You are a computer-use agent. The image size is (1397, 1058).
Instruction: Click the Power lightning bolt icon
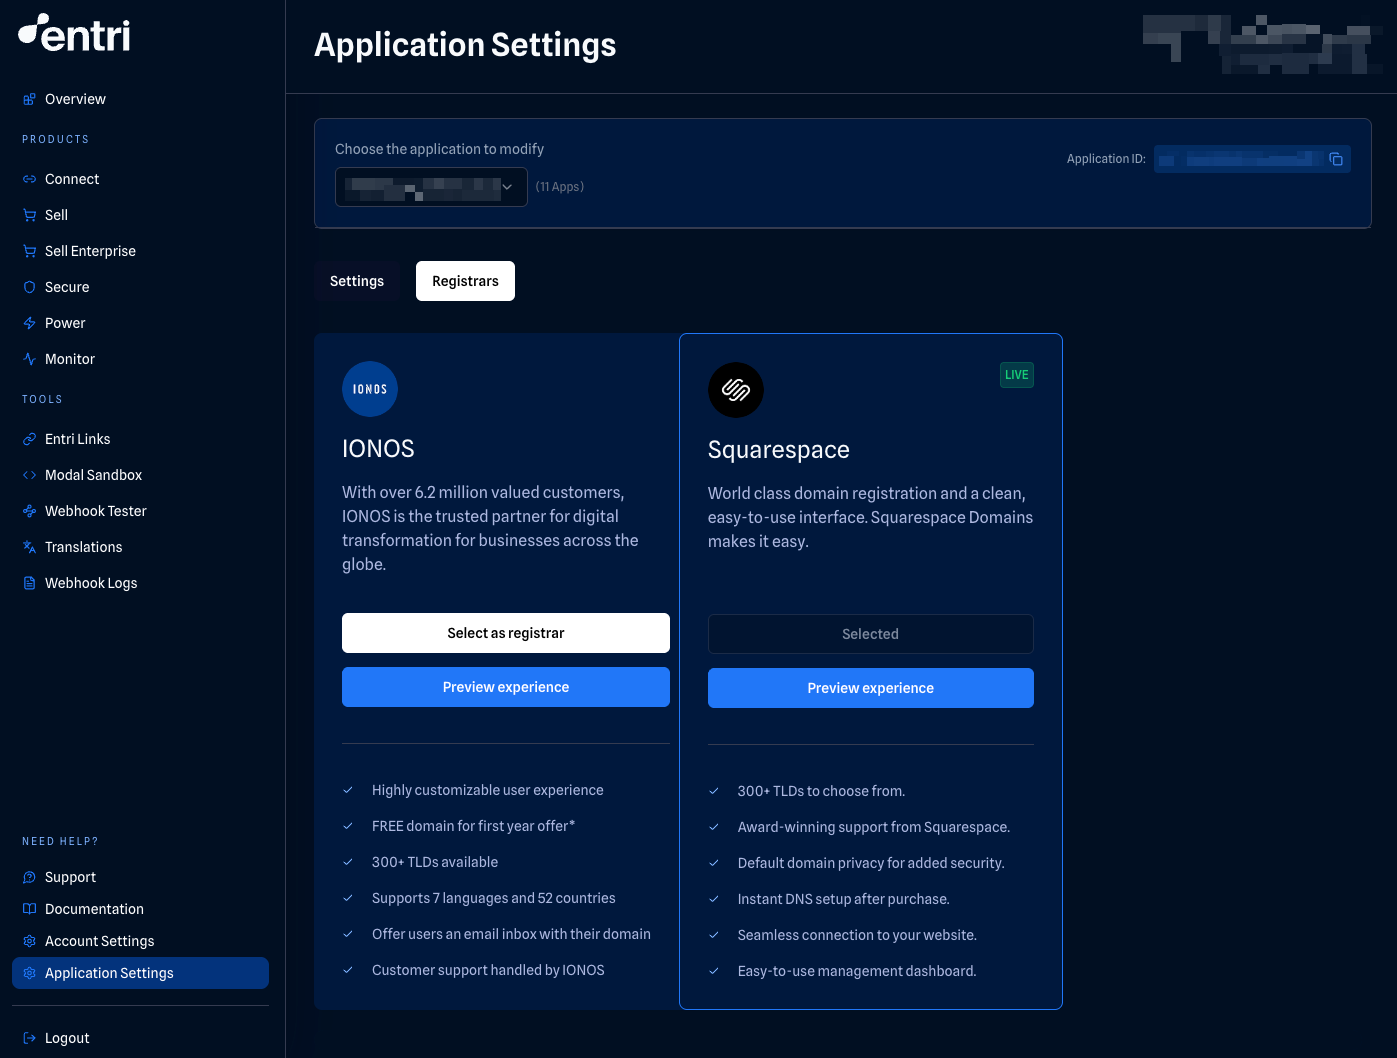click(30, 323)
